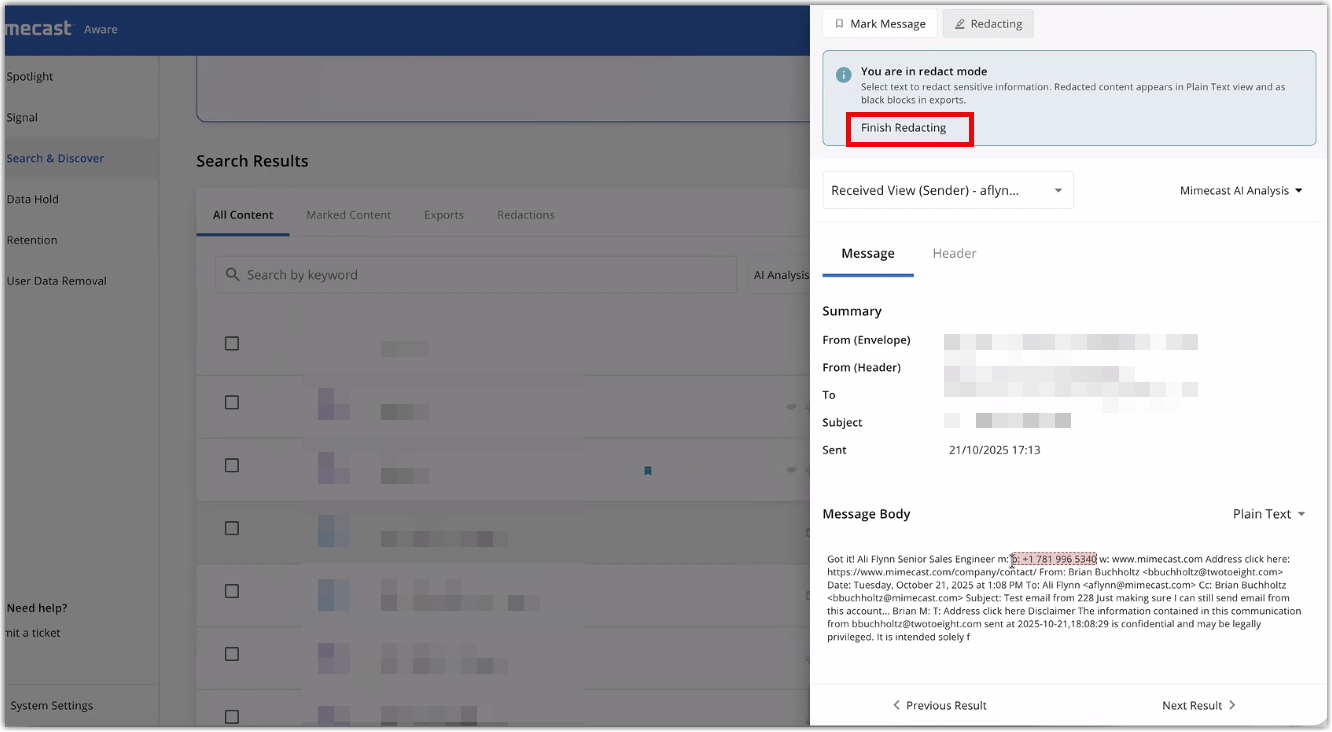Go to Previous Result
Image resolution: width=1332 pixels, height=732 pixels.
tap(939, 705)
